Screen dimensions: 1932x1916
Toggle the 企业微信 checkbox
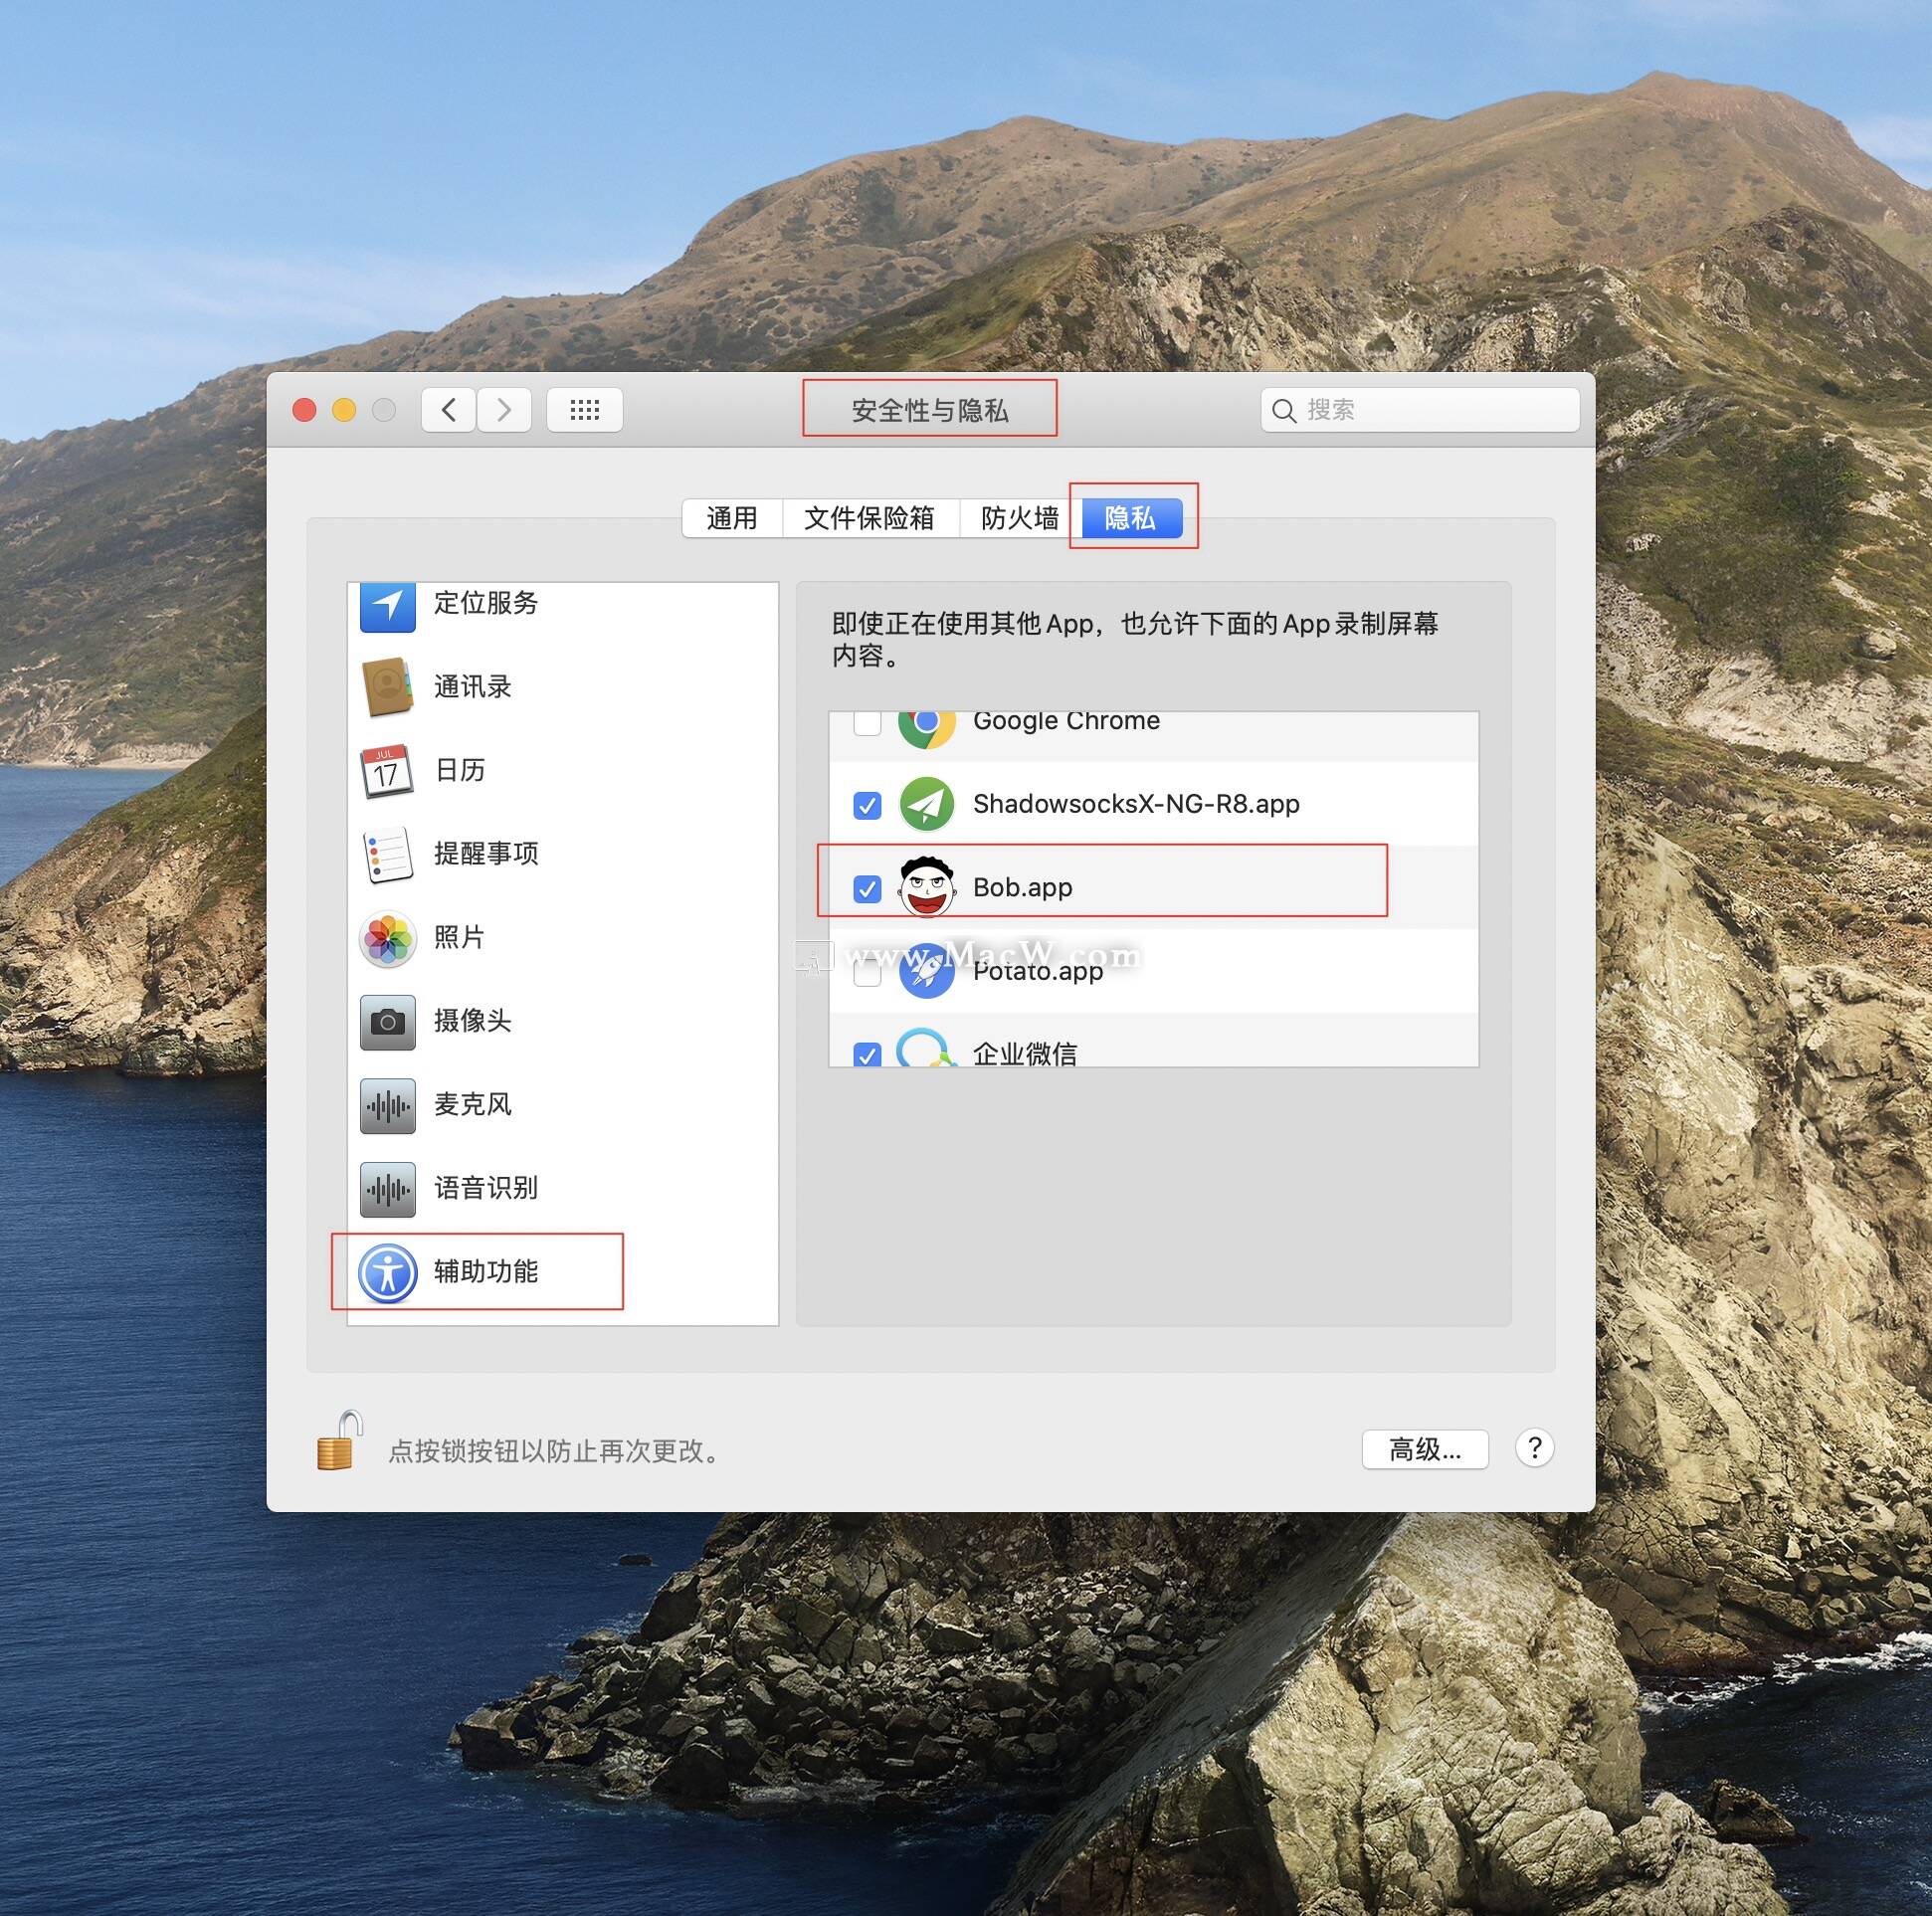coord(867,1054)
